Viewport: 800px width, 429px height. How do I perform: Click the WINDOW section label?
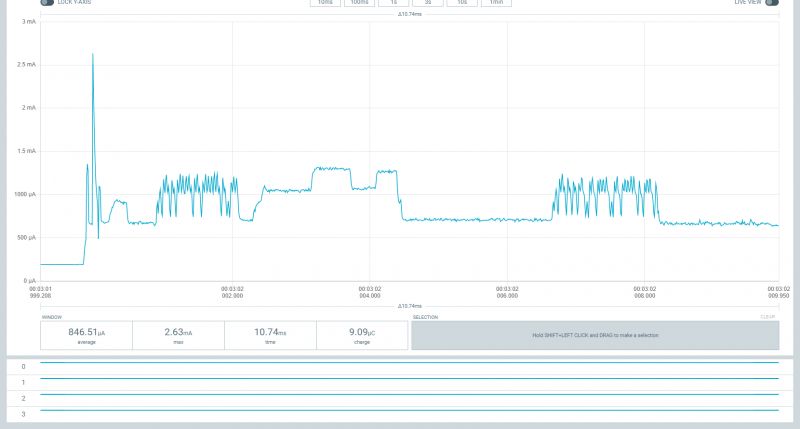(52, 317)
